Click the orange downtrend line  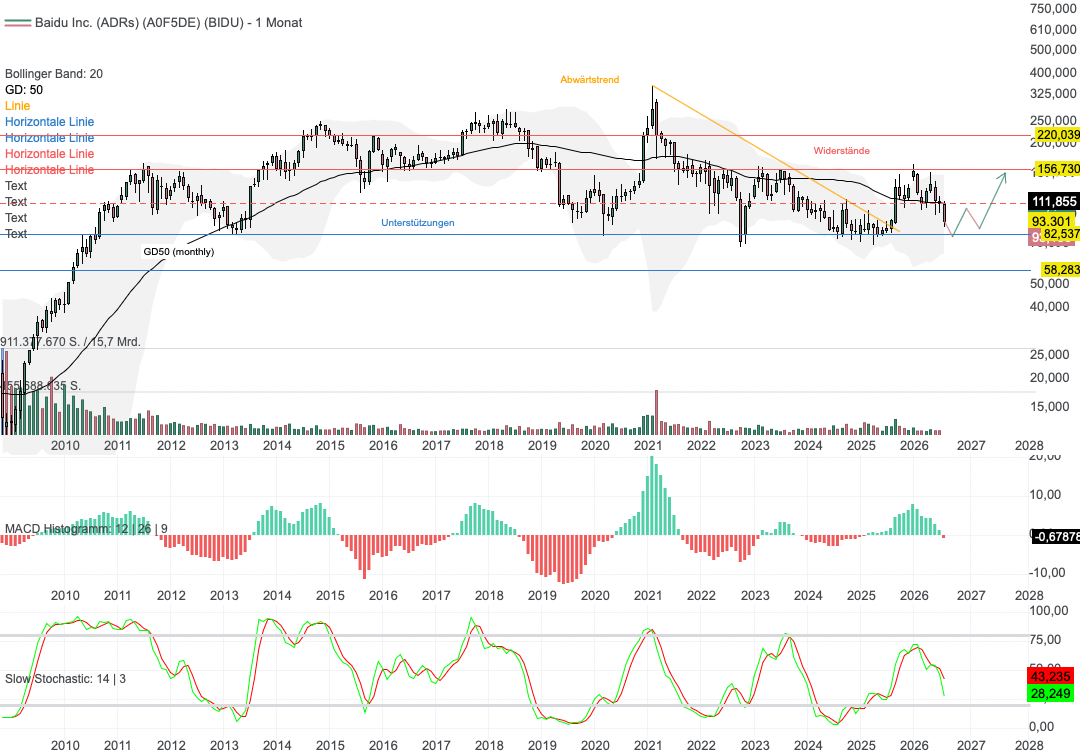[775, 158]
